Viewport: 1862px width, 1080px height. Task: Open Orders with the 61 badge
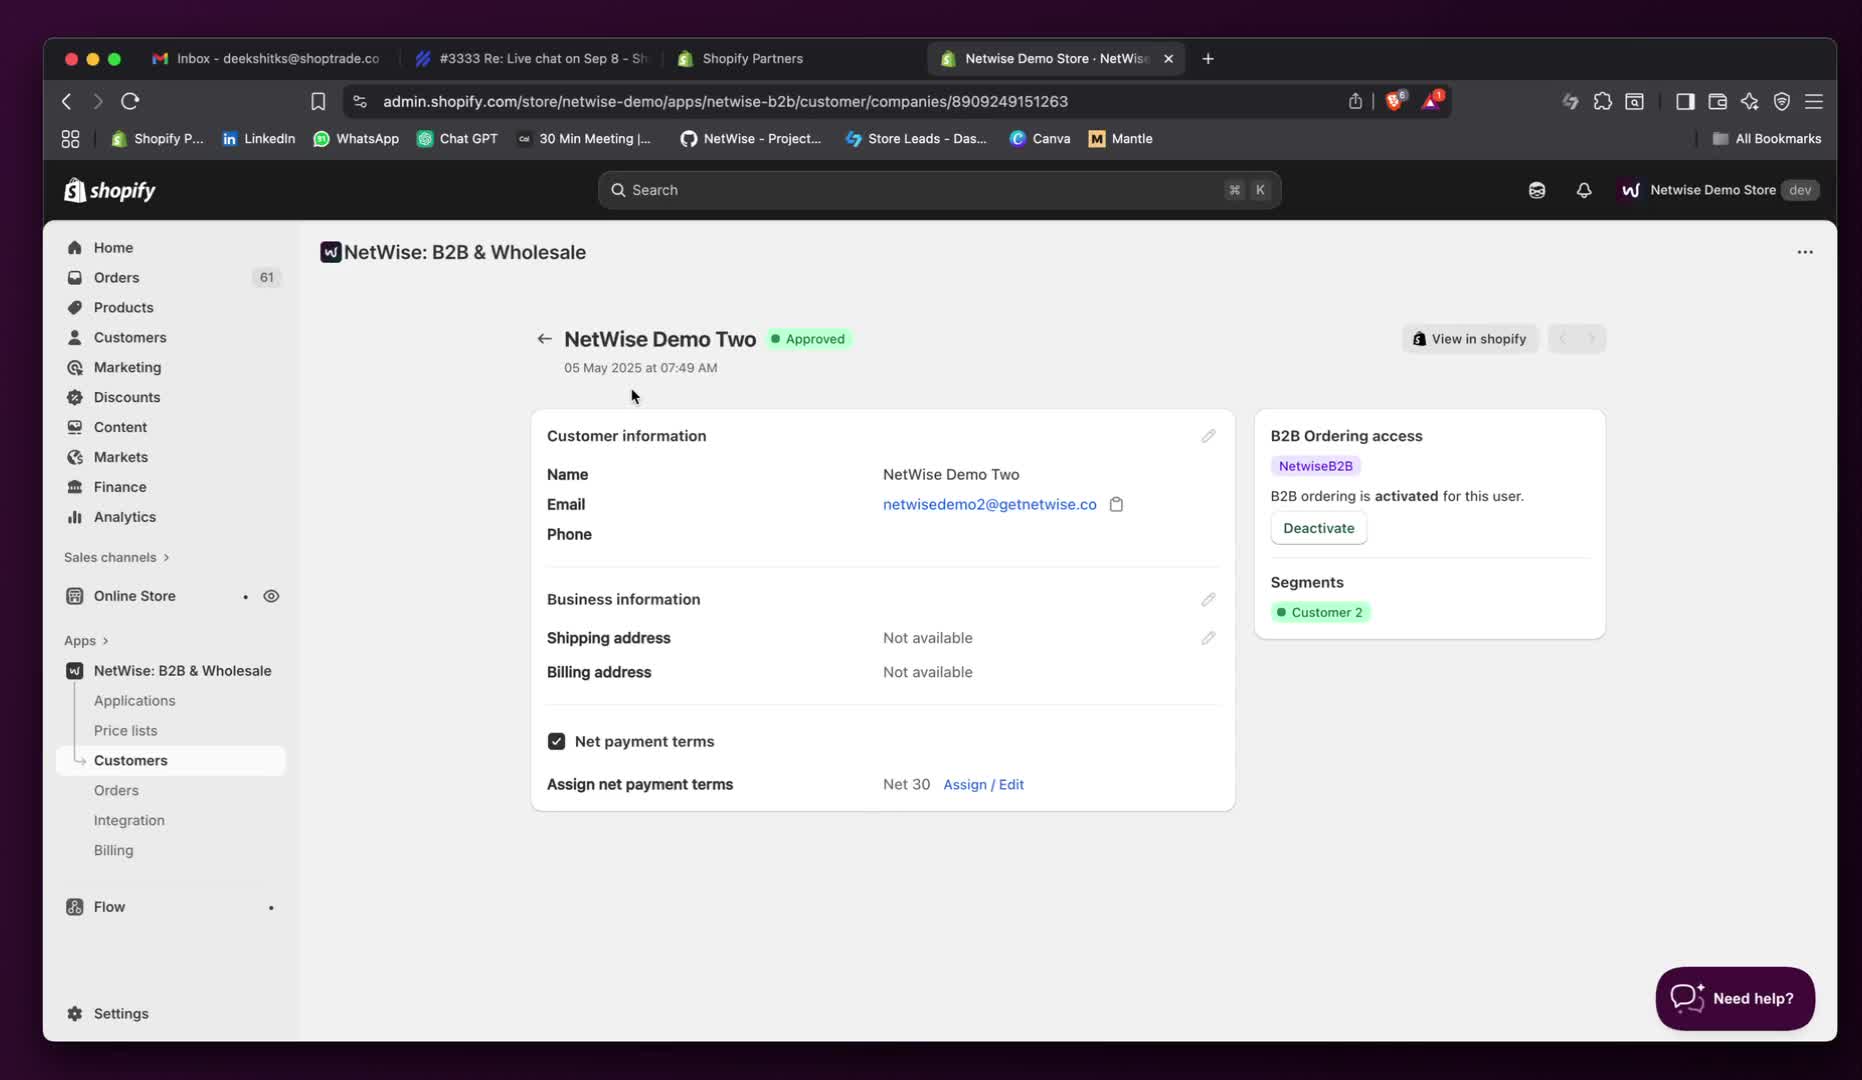click(171, 278)
